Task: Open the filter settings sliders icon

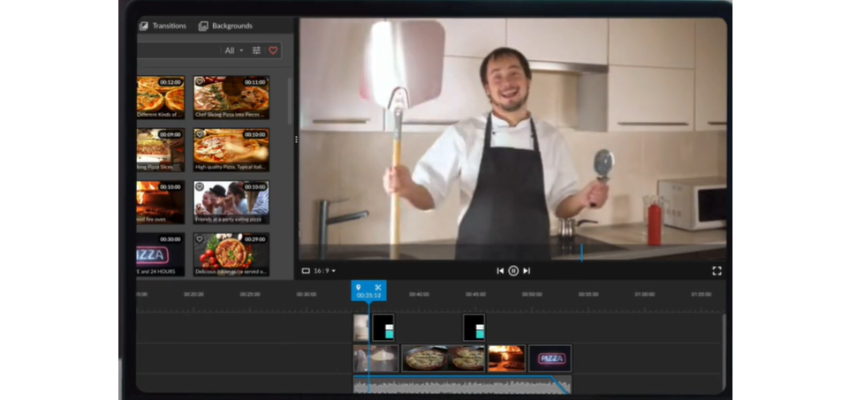Action: (256, 50)
